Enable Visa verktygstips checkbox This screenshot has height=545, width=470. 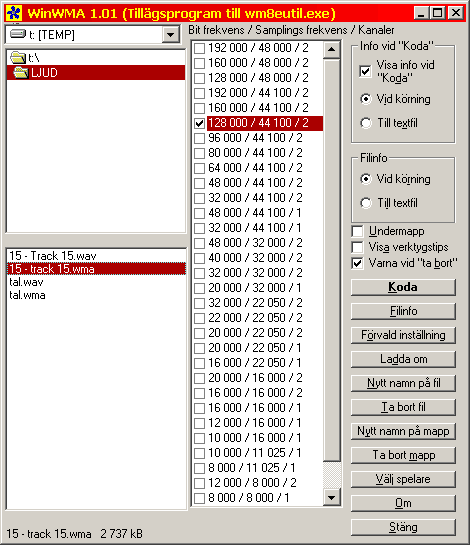pos(357,247)
